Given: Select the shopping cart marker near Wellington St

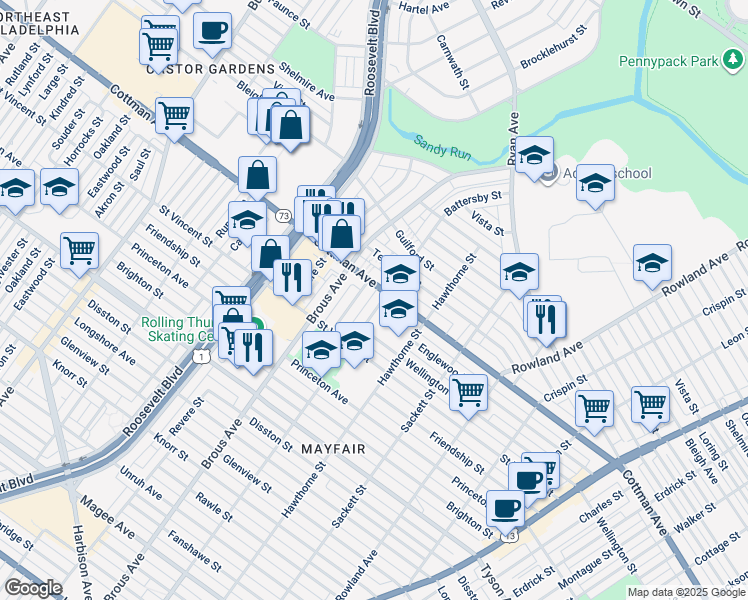Looking at the screenshot, I should pos(468,394).
